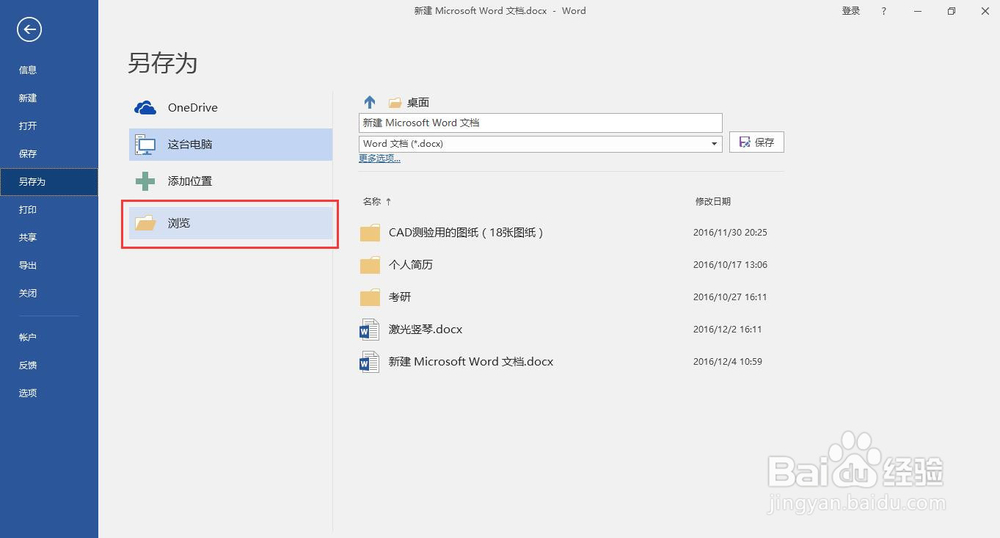The width and height of the screenshot is (1000, 538).
Task: Click the 登录 sign-in link
Action: pos(851,11)
